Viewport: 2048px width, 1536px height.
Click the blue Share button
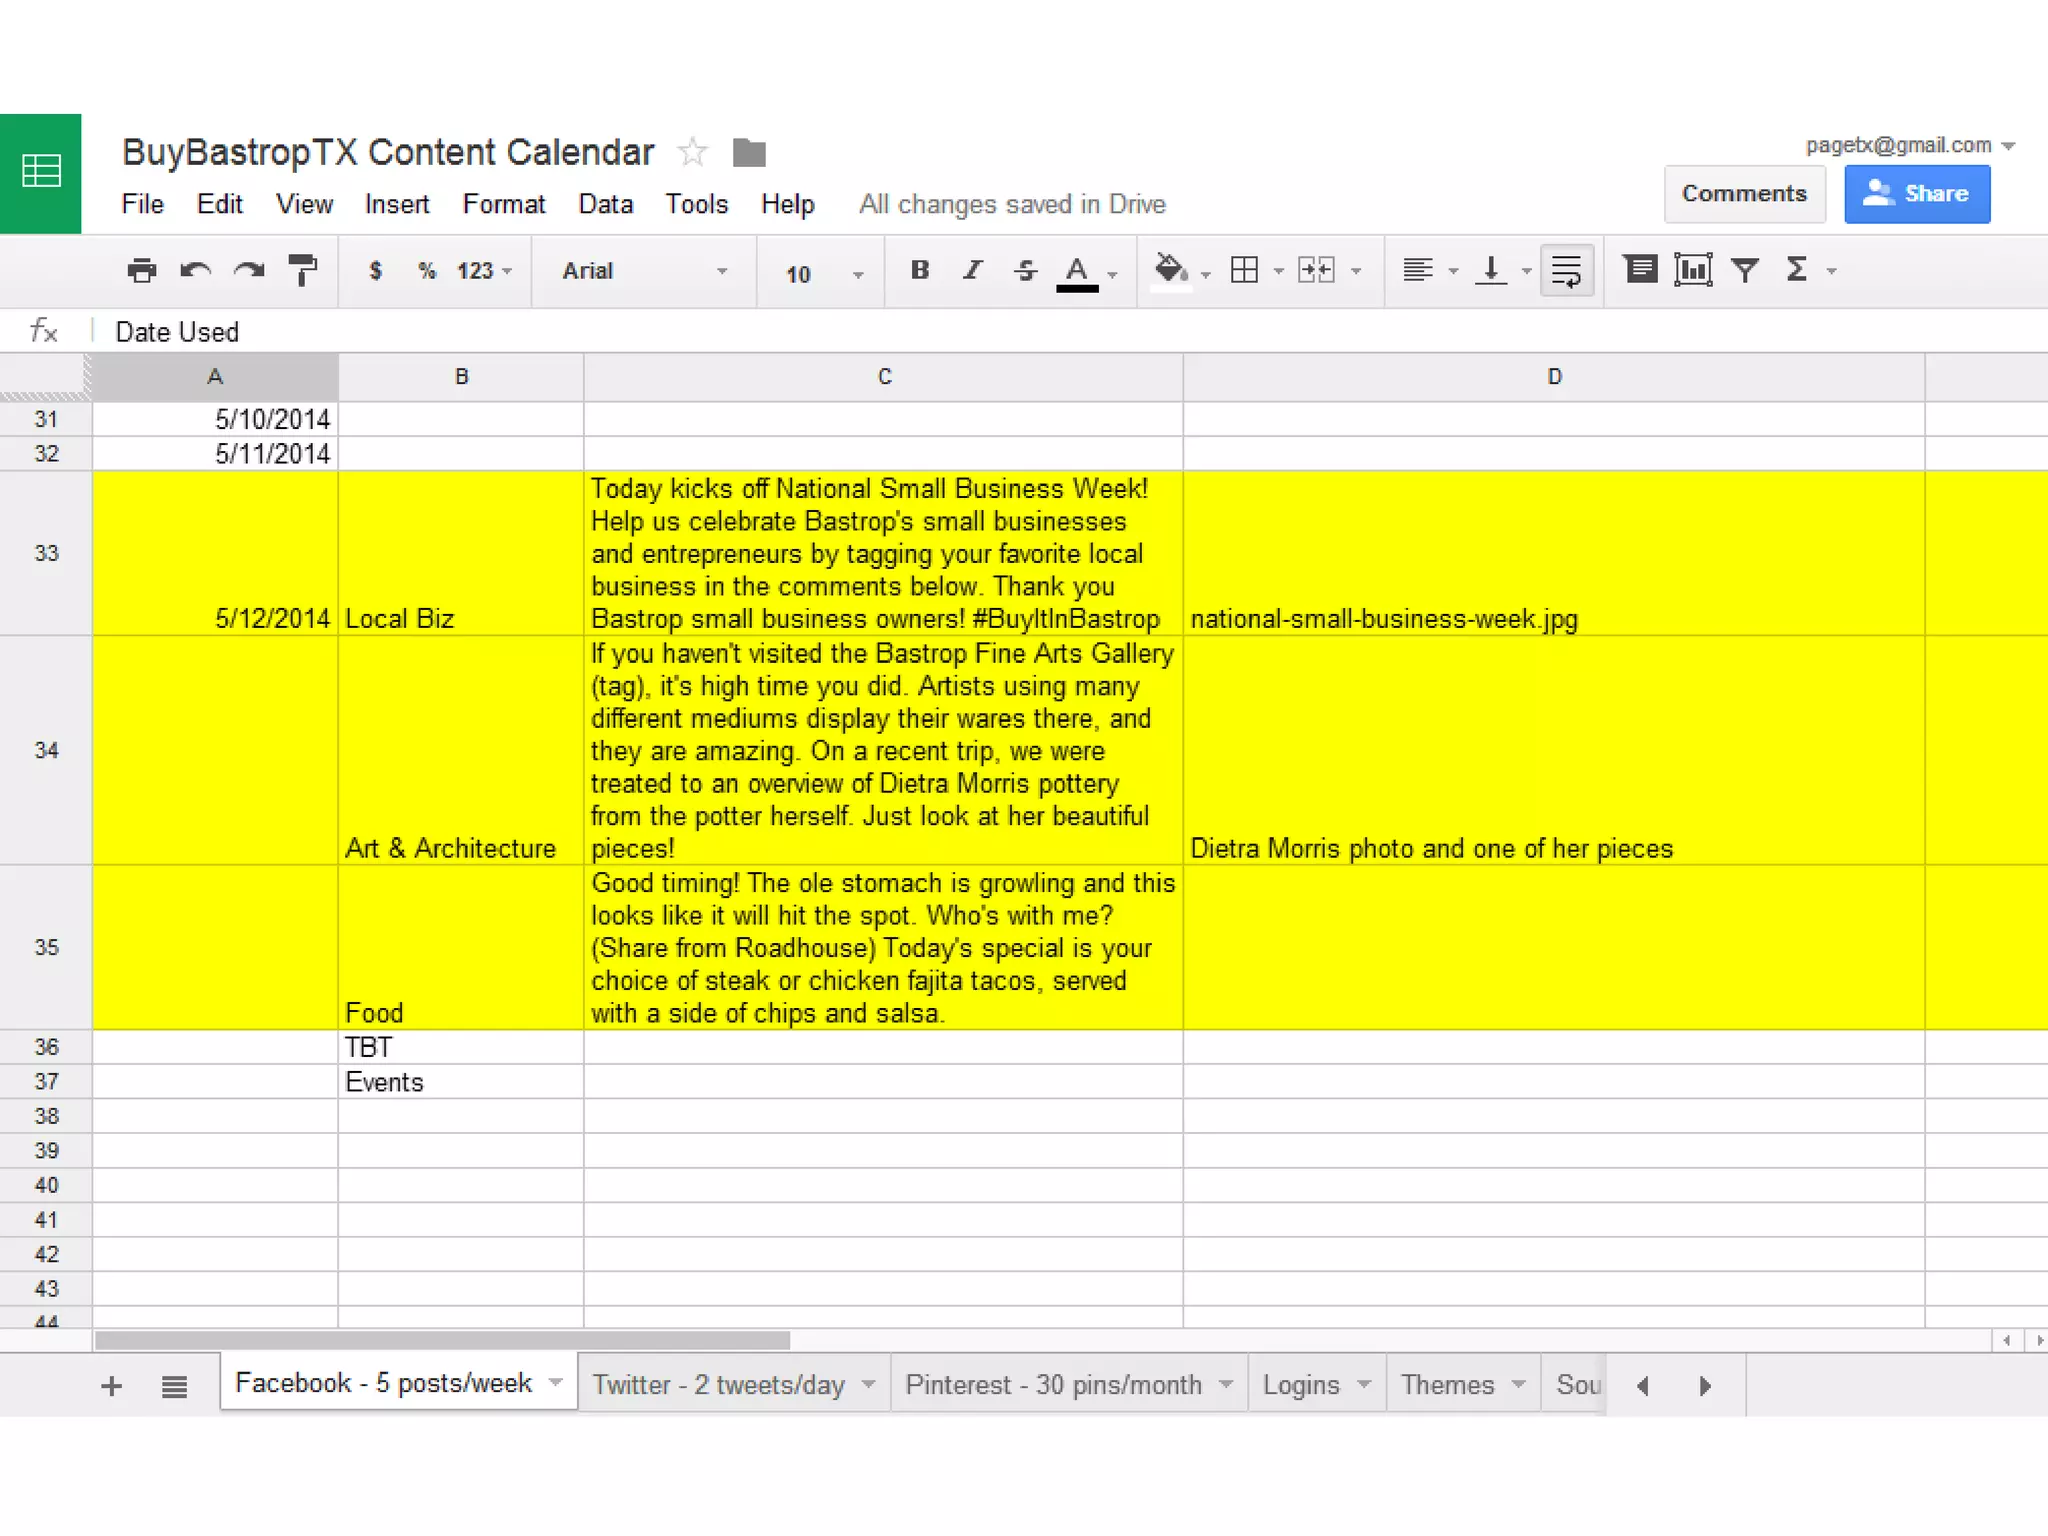click(x=1916, y=194)
